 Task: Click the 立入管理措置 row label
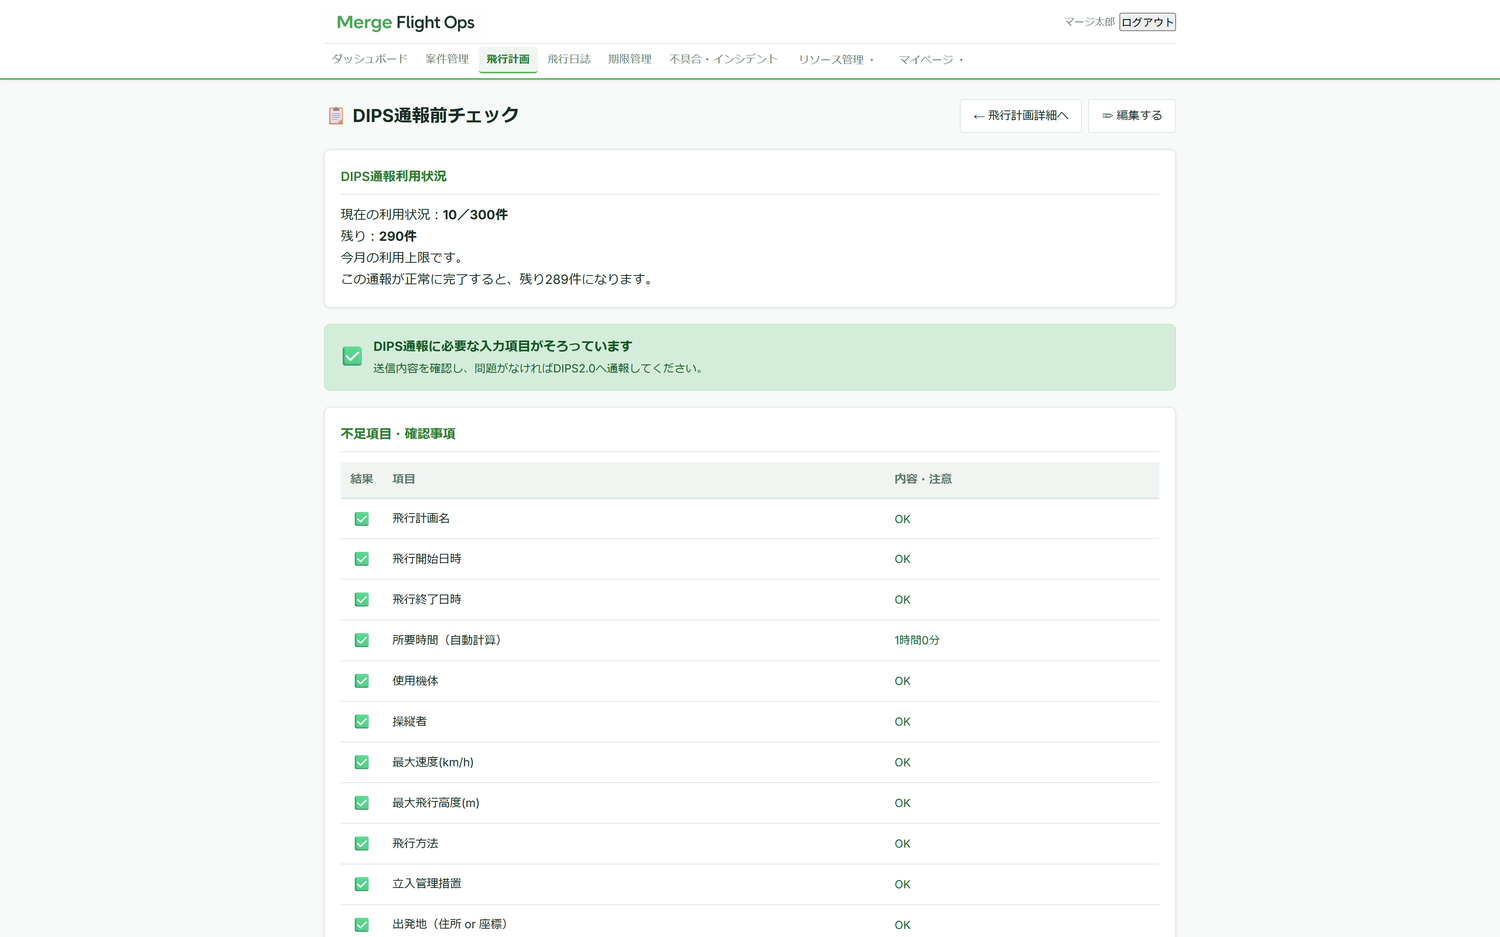point(427,884)
